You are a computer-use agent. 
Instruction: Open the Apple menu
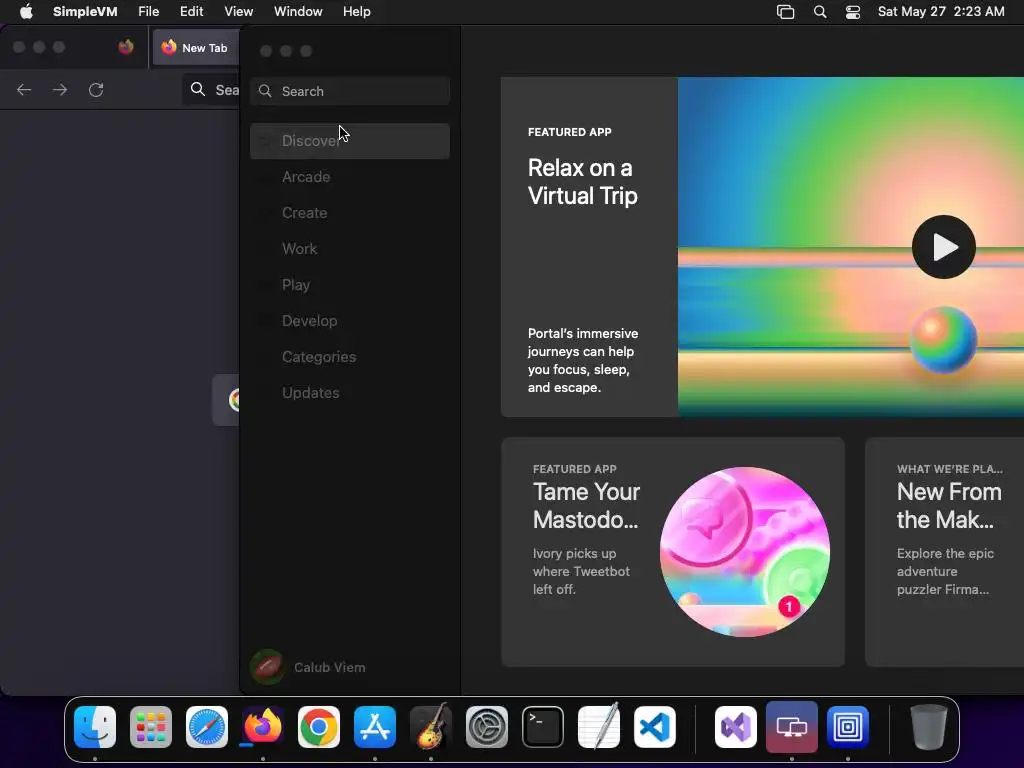coord(25,12)
